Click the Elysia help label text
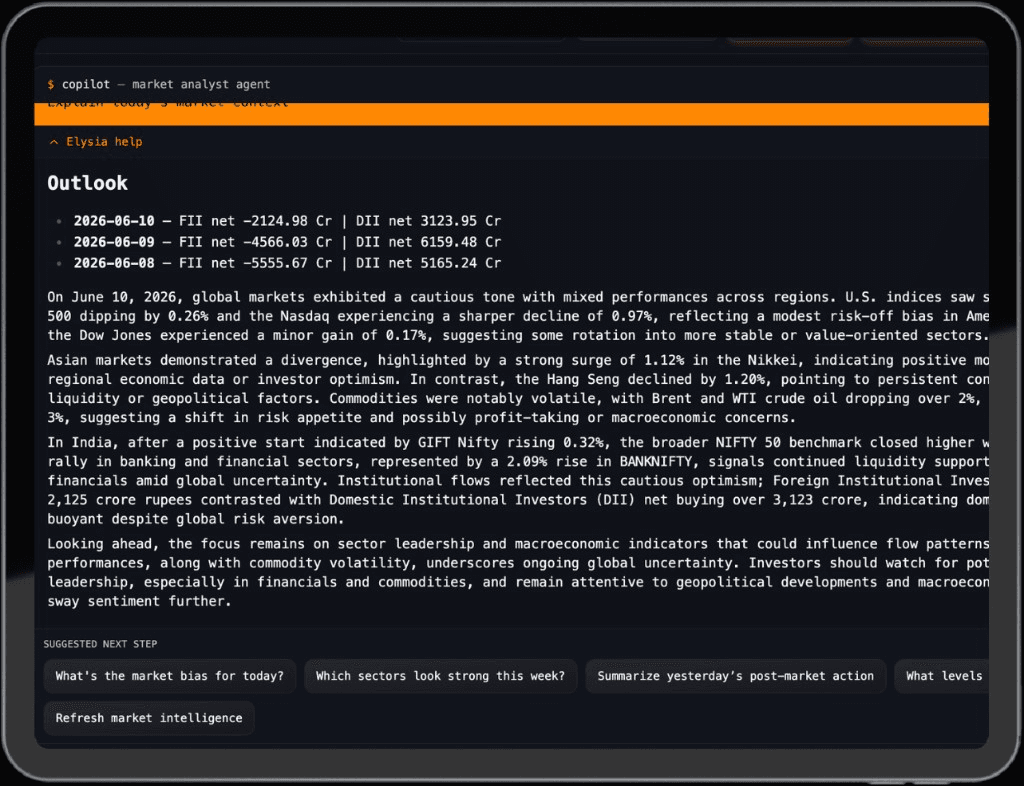Screen dimensions: 1024x786 (104, 142)
